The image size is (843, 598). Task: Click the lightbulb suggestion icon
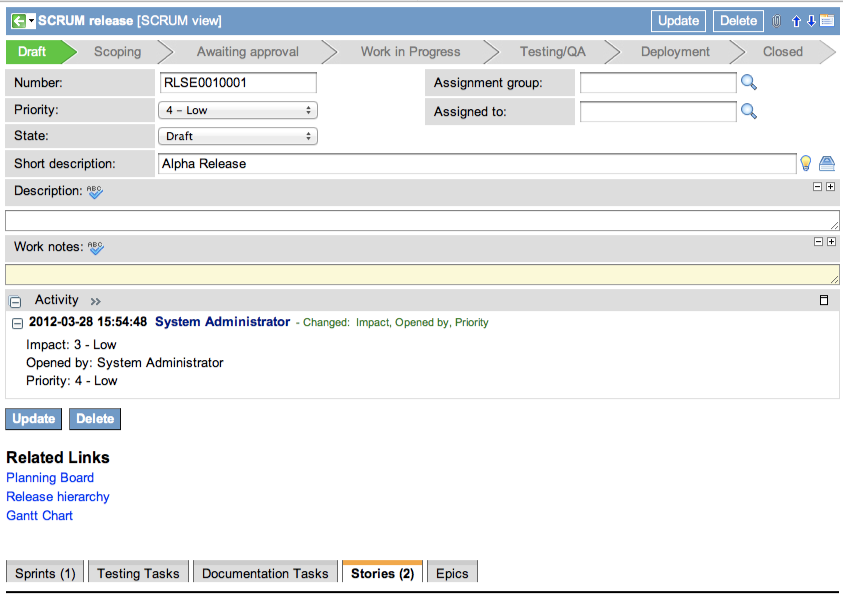805,163
